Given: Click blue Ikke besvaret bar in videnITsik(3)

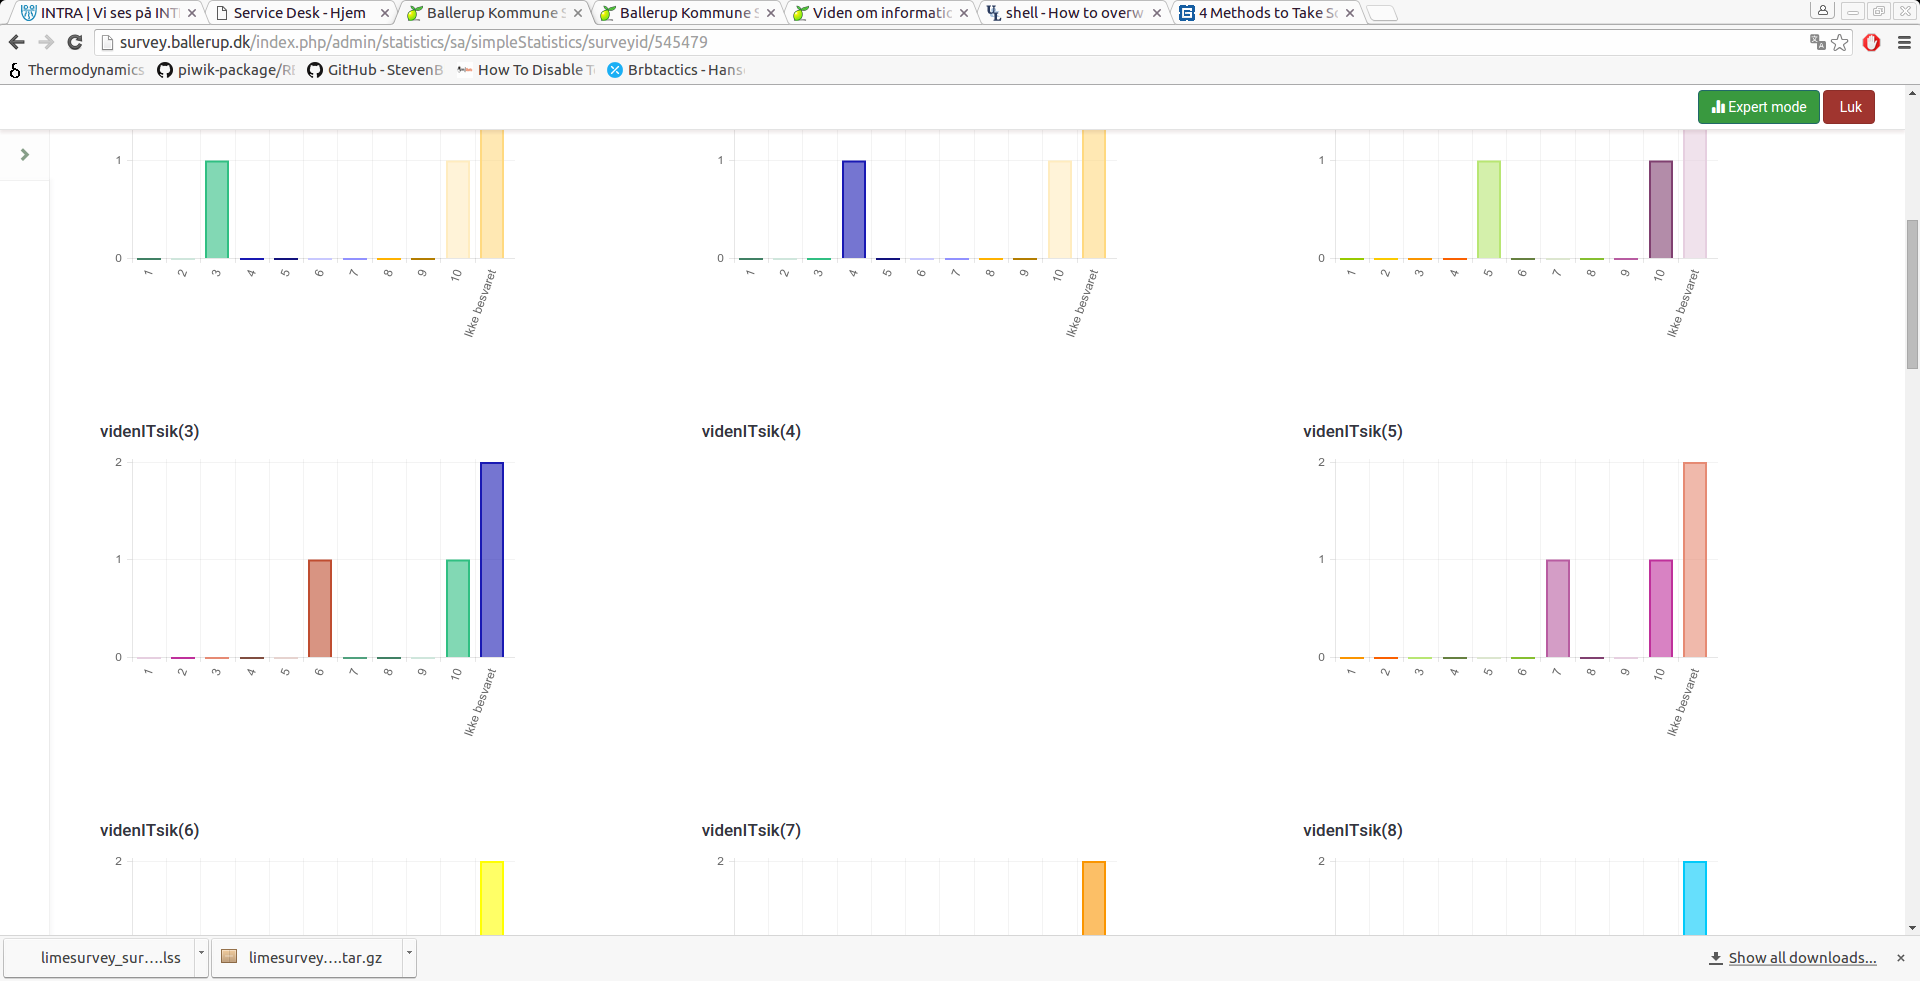Looking at the screenshot, I should [x=492, y=560].
